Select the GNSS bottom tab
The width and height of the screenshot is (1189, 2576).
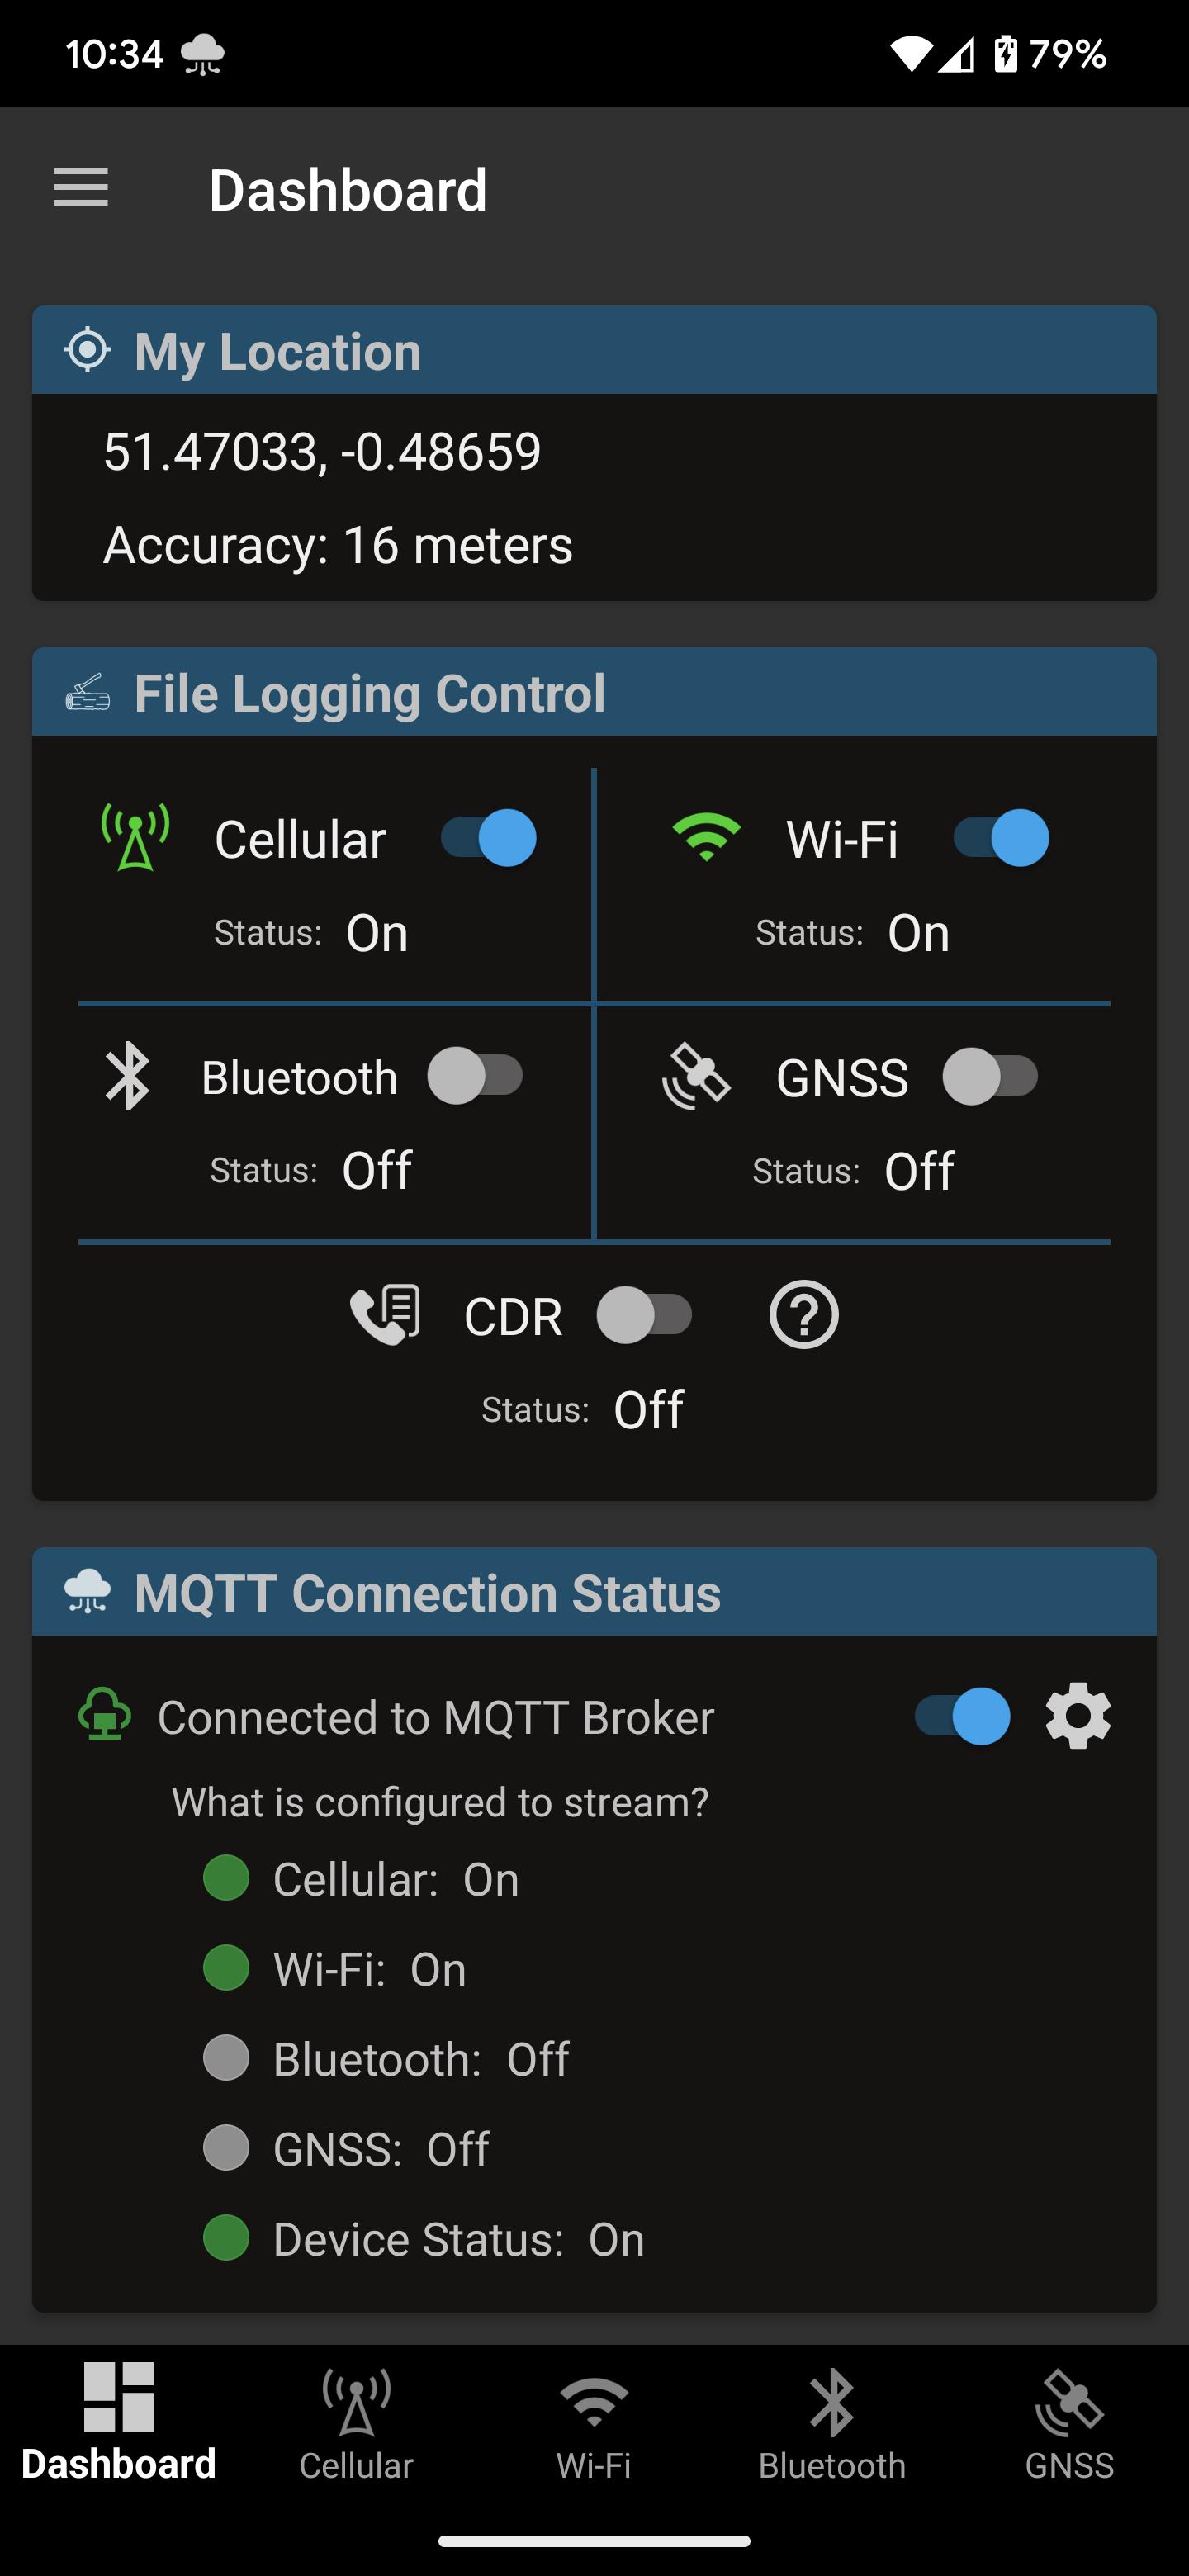click(x=1069, y=2425)
